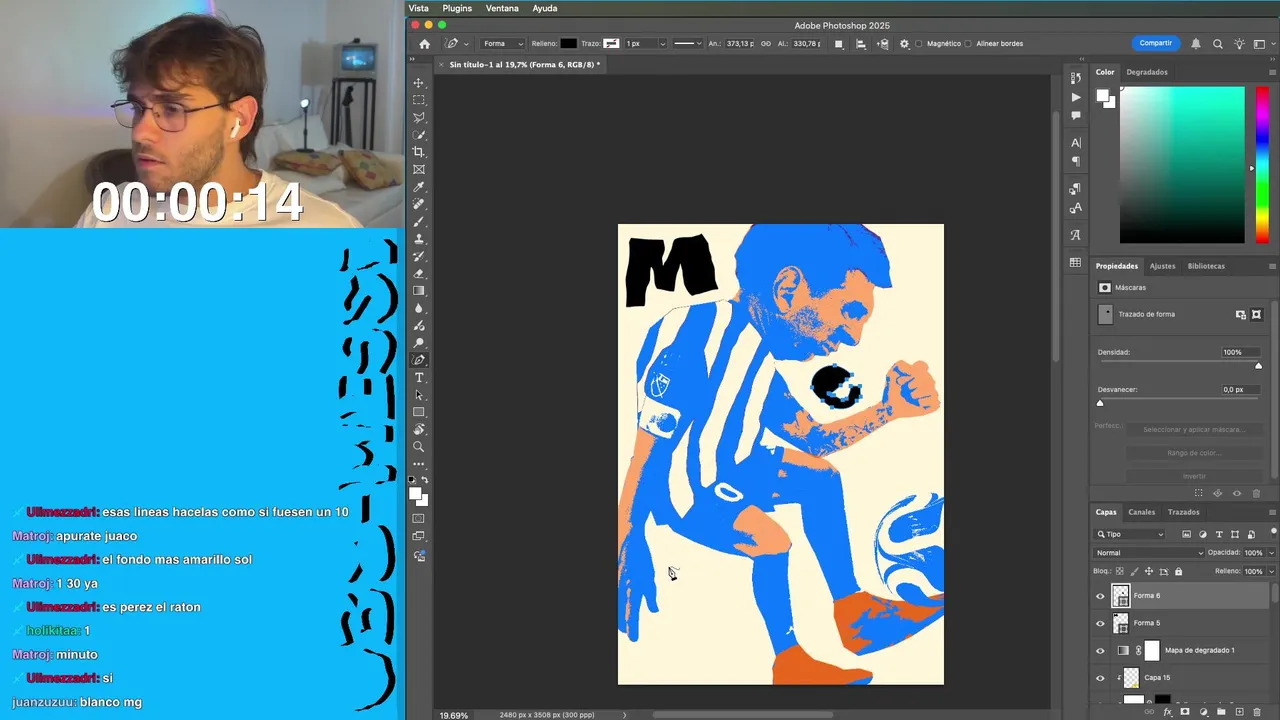Viewport: 1280px width, 720px height.
Task: Select the Move tool
Action: [x=419, y=83]
